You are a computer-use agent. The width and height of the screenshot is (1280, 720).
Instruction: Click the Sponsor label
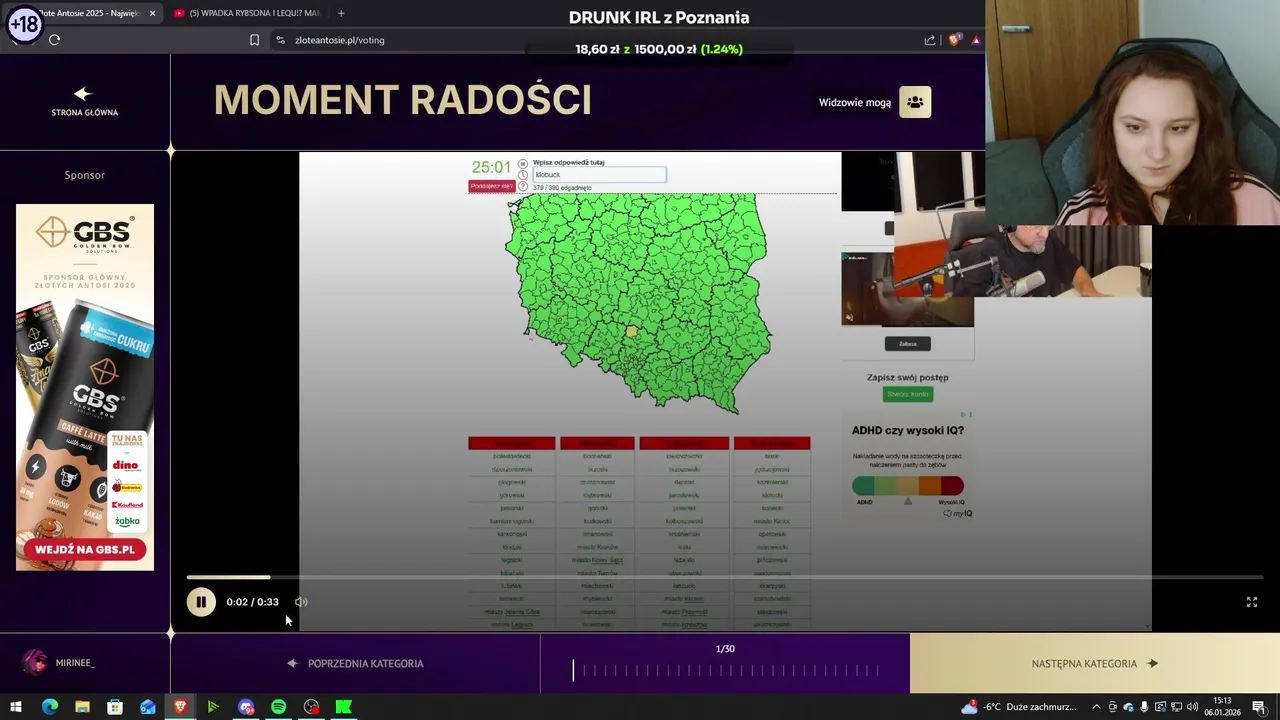[x=85, y=175]
